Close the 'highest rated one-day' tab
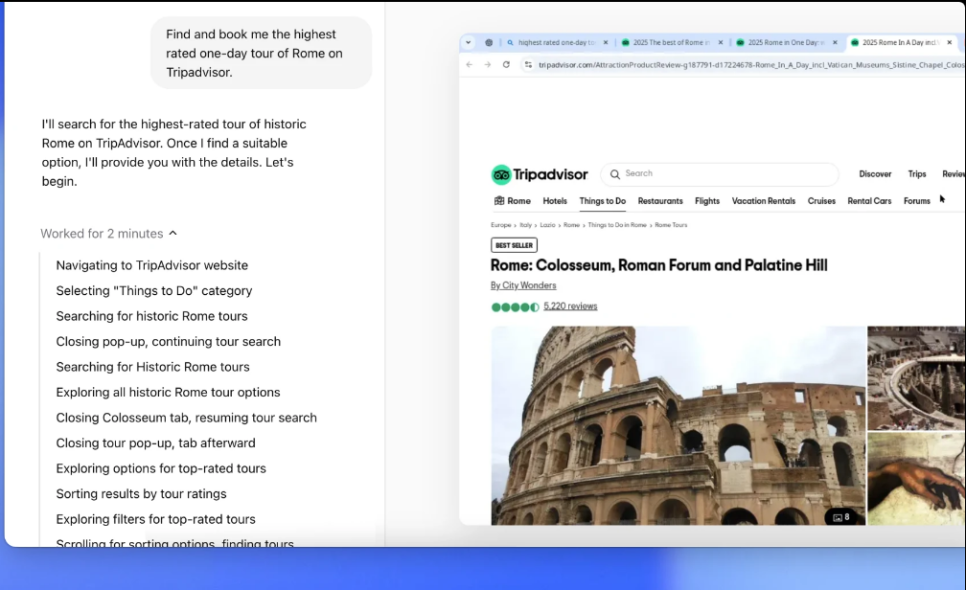 click(x=606, y=42)
